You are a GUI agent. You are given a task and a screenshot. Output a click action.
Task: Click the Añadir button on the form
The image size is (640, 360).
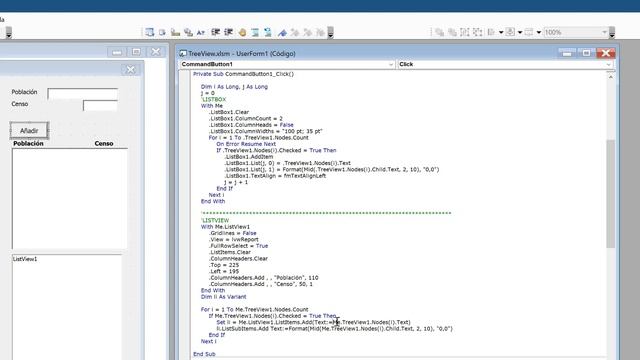pos(29,131)
